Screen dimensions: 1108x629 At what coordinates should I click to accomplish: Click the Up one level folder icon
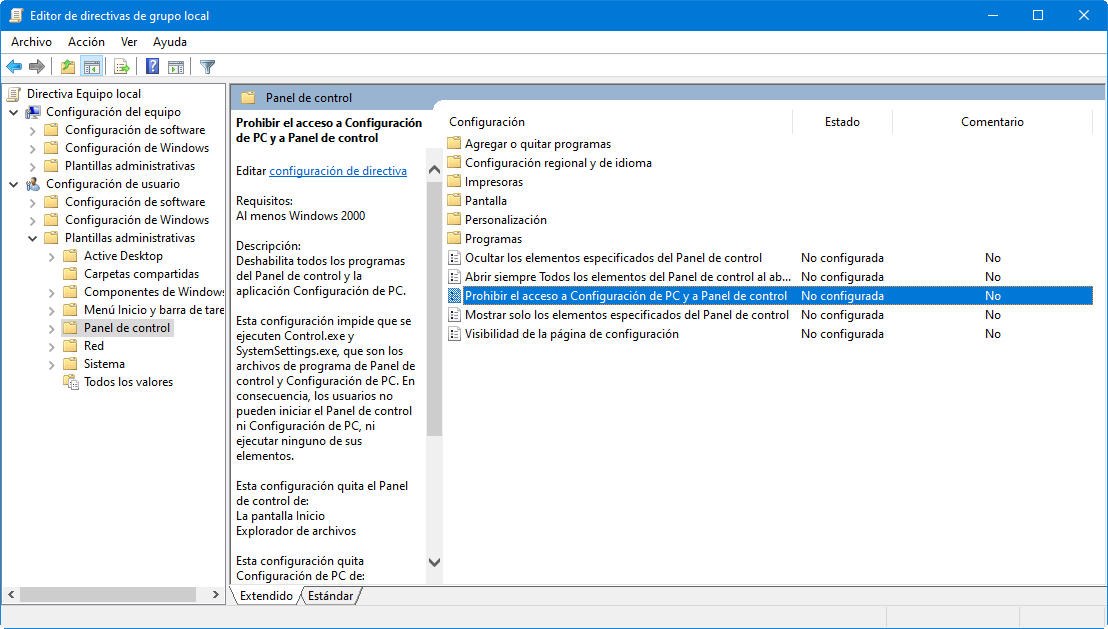coord(68,67)
